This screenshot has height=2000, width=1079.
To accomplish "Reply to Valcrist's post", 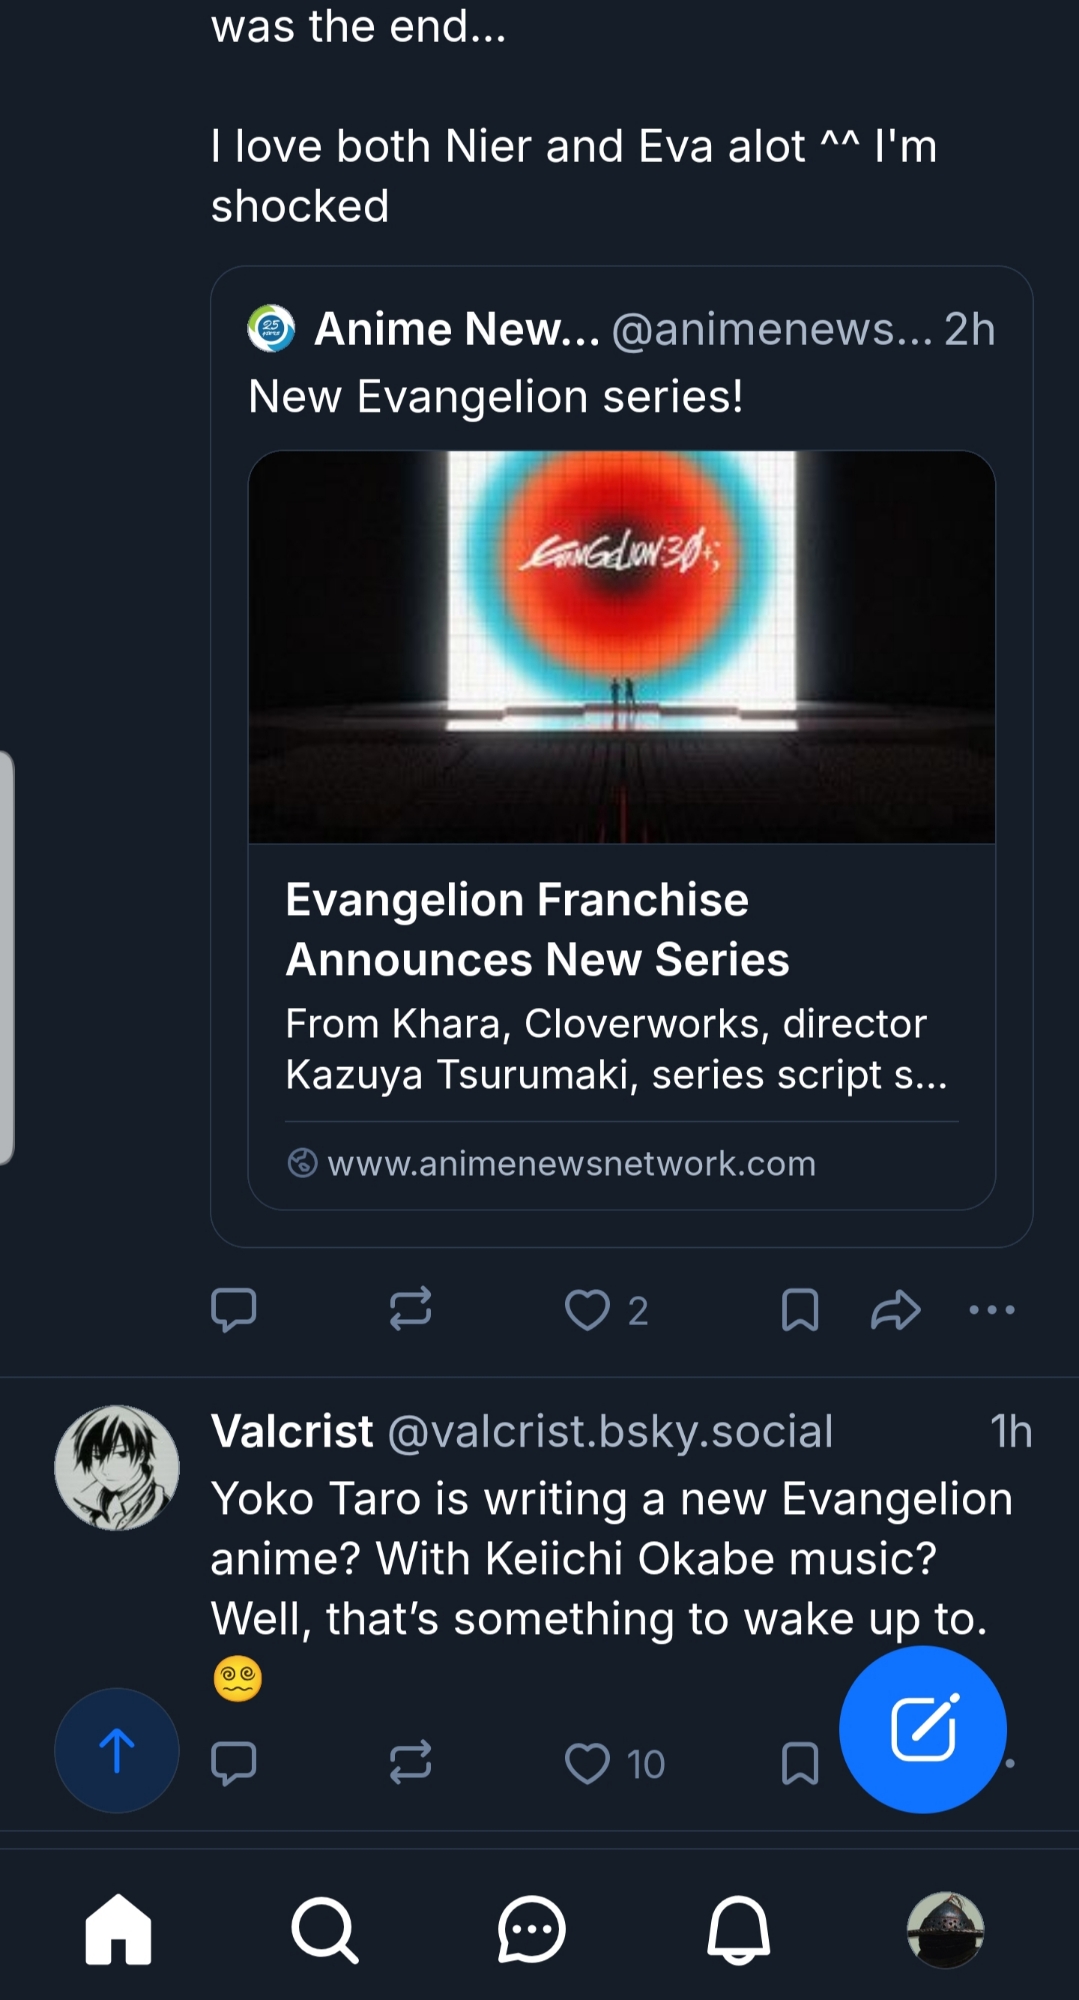I will pyautogui.click(x=234, y=1764).
